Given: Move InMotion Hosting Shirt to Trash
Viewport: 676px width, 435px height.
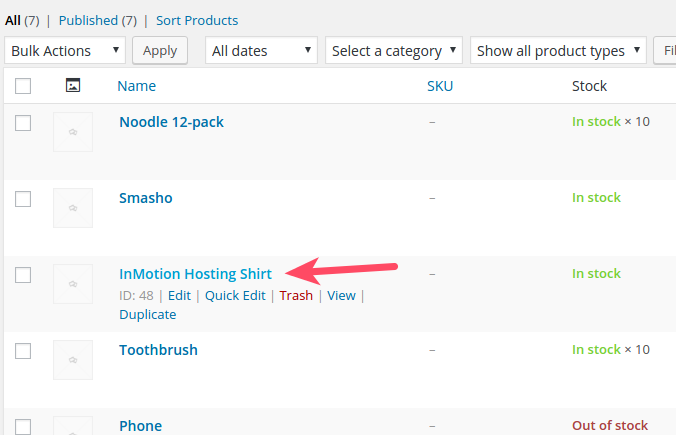Looking at the screenshot, I should pos(295,296).
